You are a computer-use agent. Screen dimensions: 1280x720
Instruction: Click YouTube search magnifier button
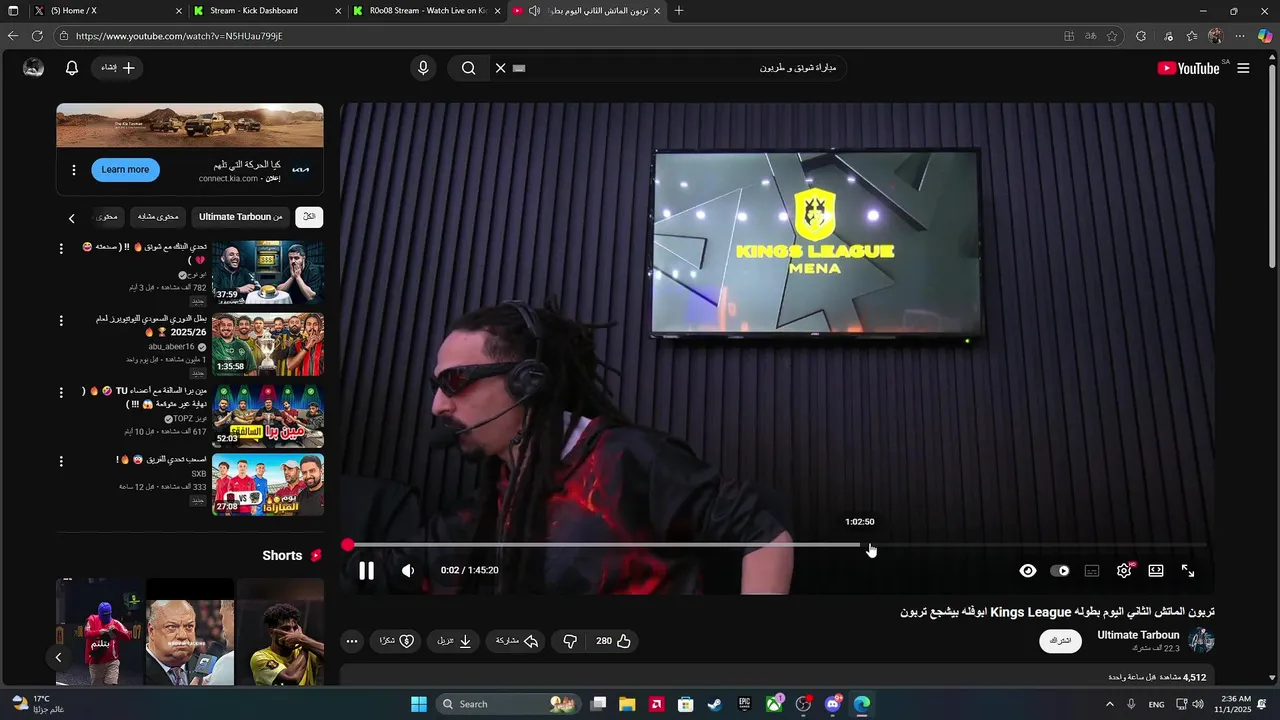tap(468, 68)
